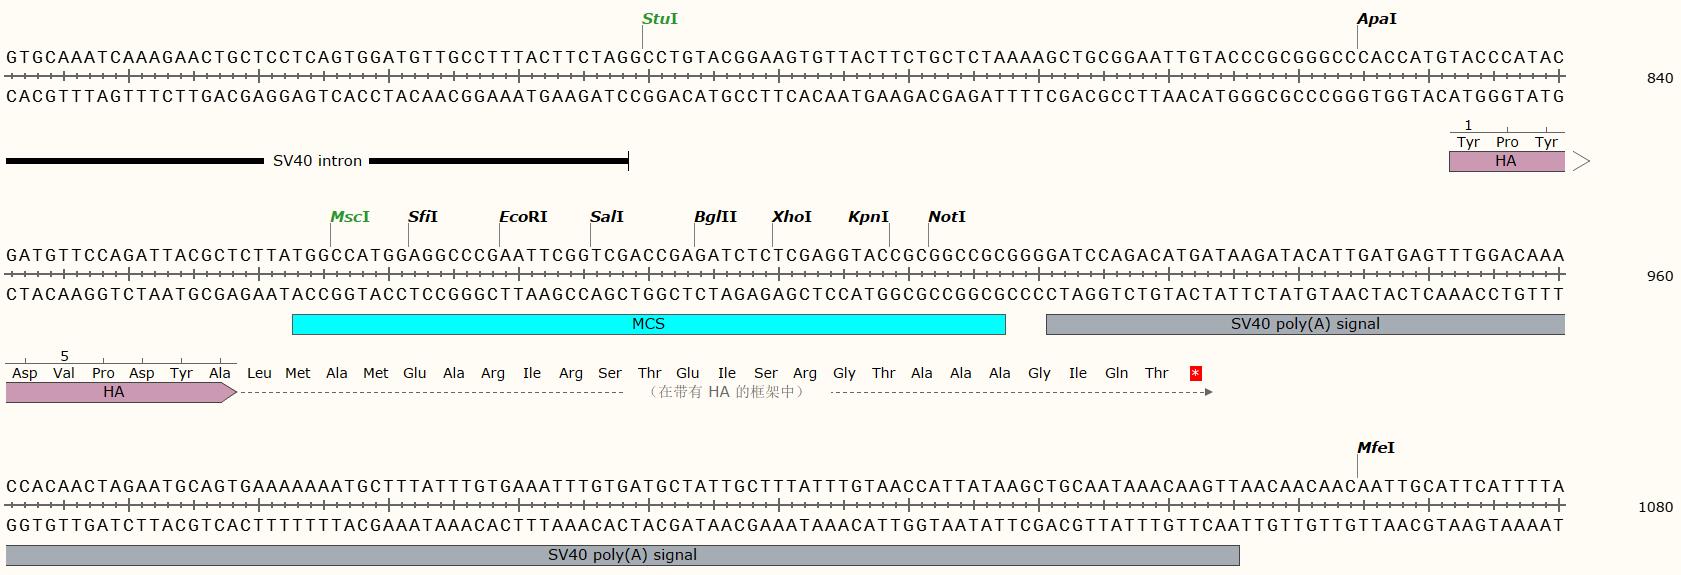Click the green MscI enzyme label
1681x575 pixels.
[x=349, y=217]
